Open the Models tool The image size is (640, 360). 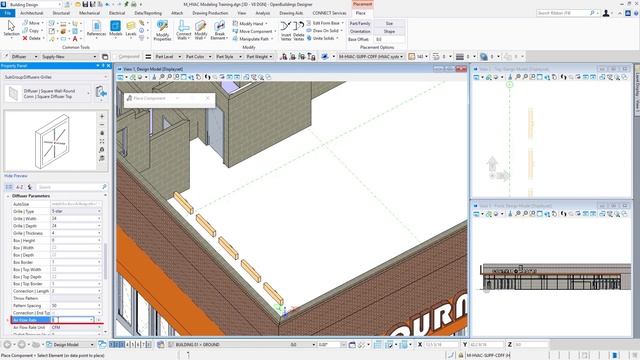116,29
